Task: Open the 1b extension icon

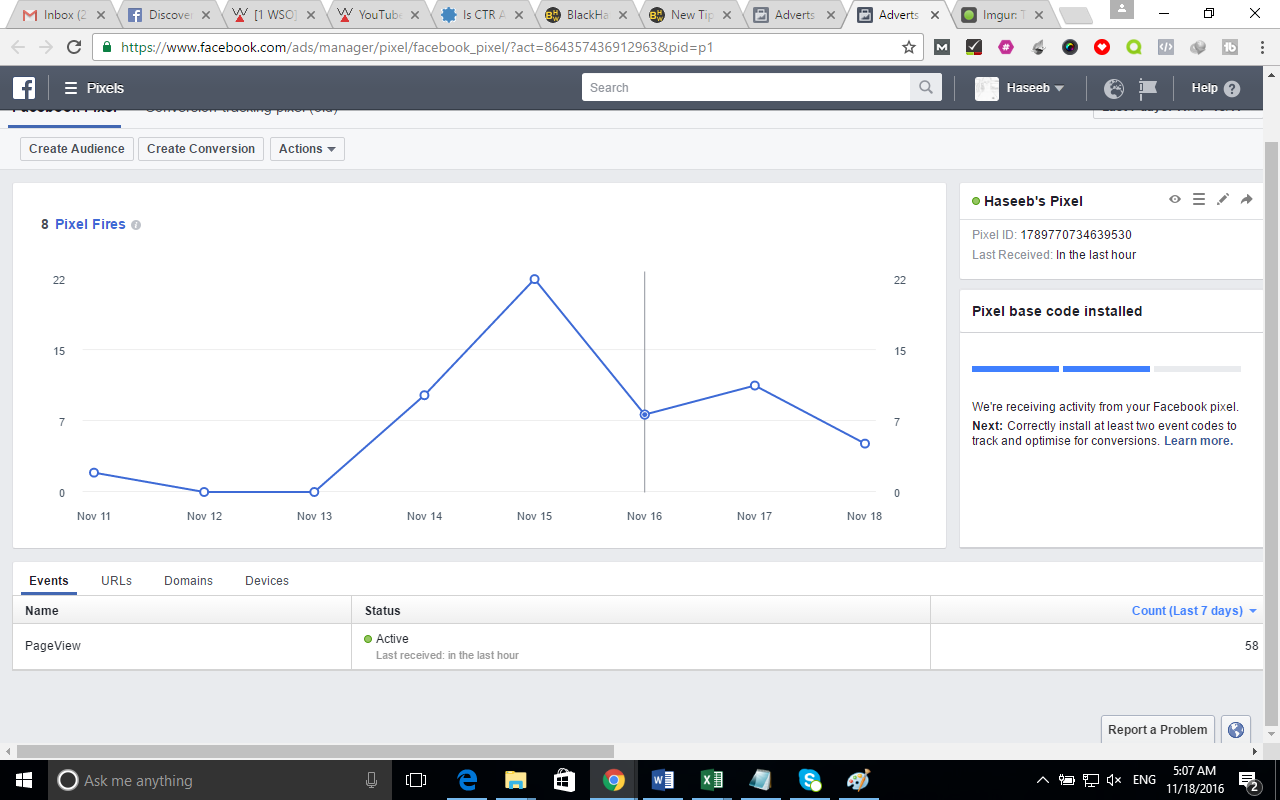Action: 1230,47
